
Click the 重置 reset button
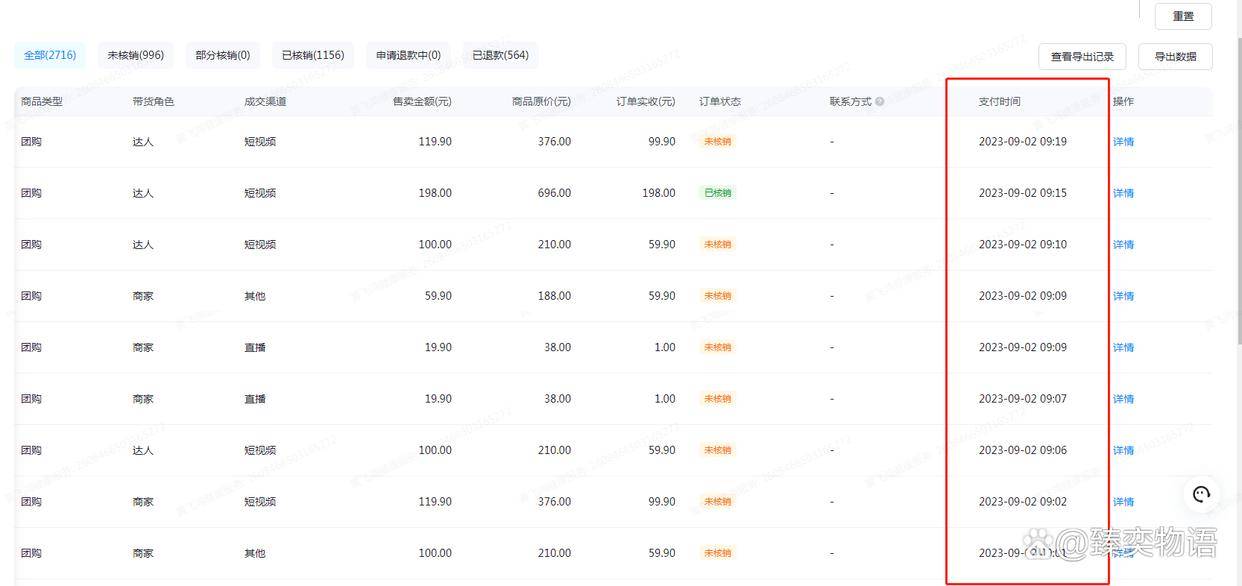[1183, 15]
